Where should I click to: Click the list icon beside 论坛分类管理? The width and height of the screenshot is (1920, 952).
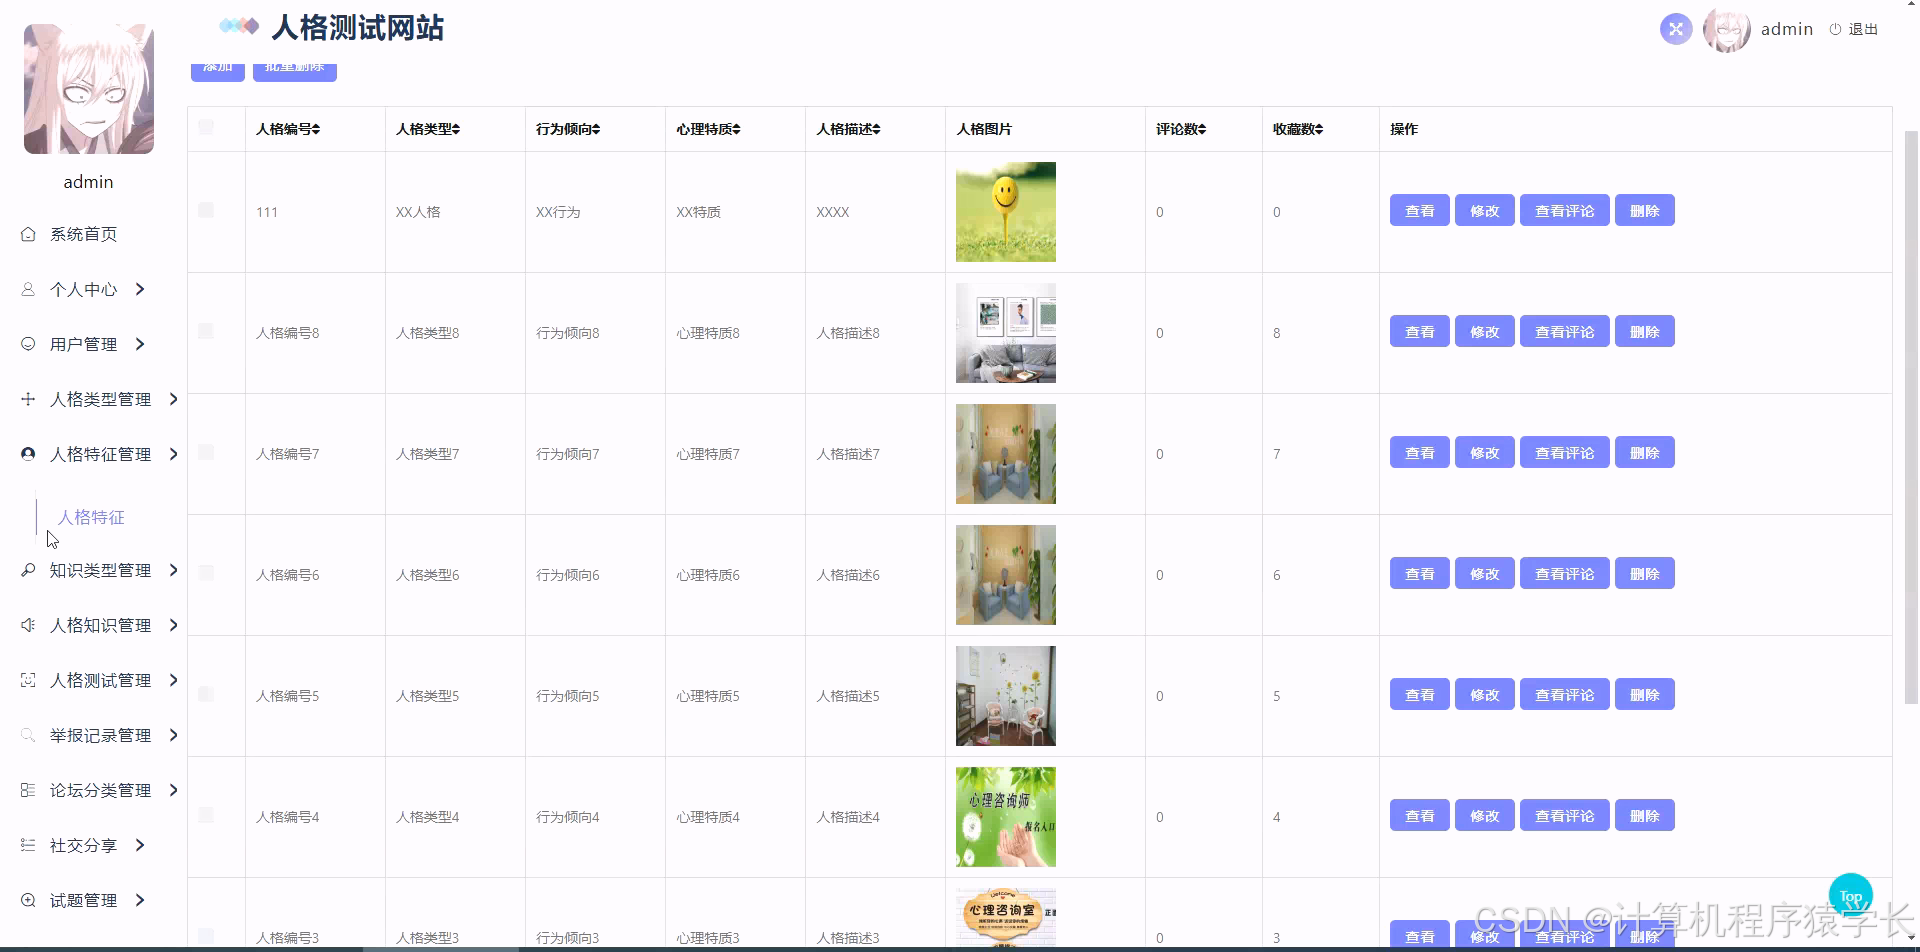[28, 790]
